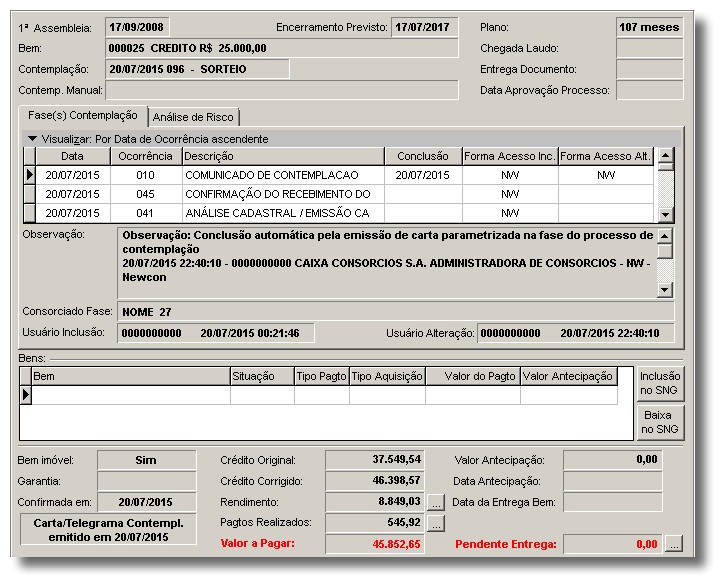Click the Crédito Original value 37.549,54

(x=375, y=460)
